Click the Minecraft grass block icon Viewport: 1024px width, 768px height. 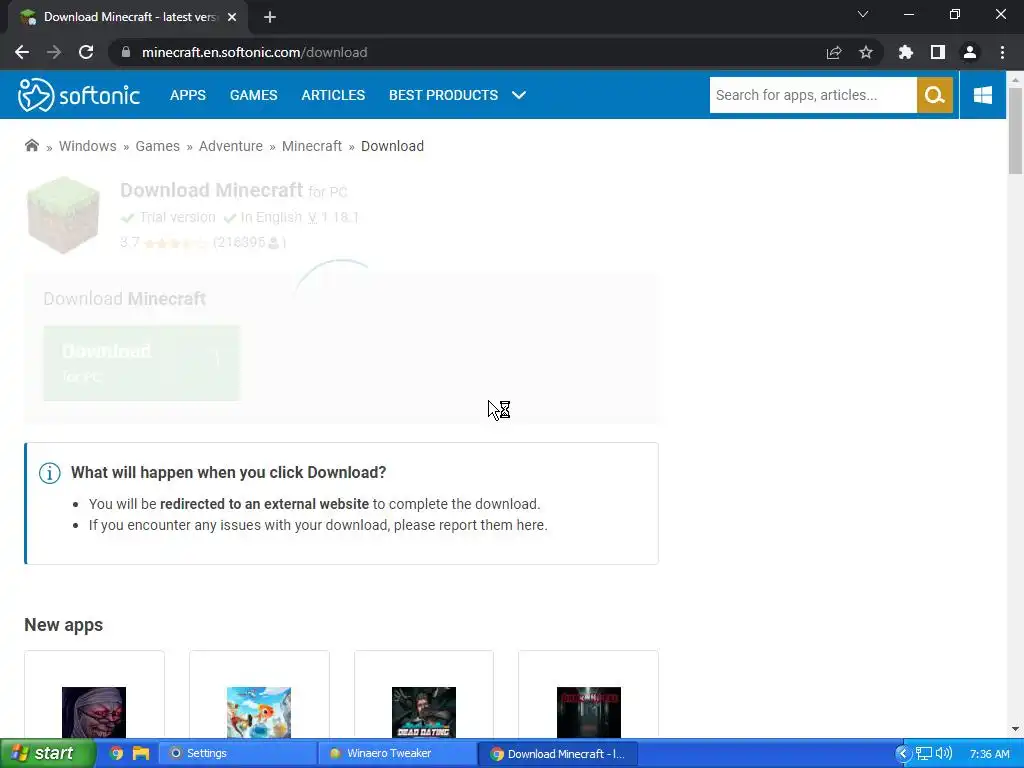(63, 214)
